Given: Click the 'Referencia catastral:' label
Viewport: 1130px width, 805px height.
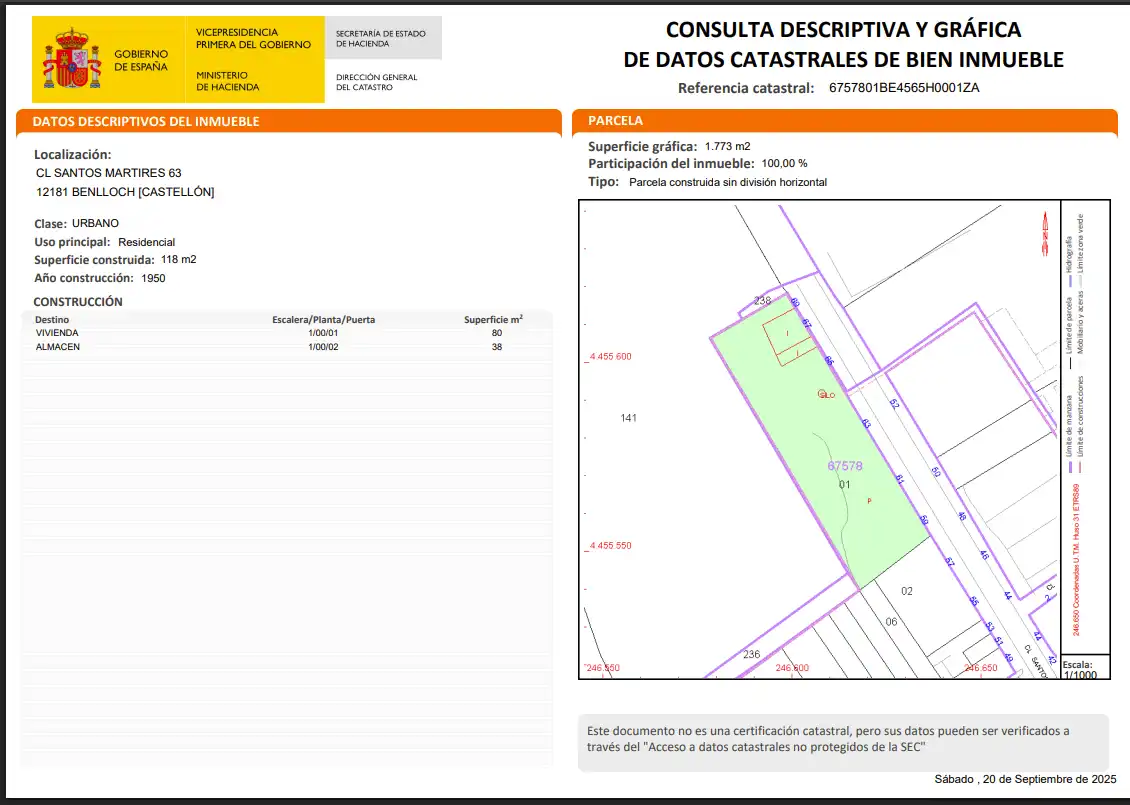Looking at the screenshot, I should pyautogui.click(x=746, y=88).
